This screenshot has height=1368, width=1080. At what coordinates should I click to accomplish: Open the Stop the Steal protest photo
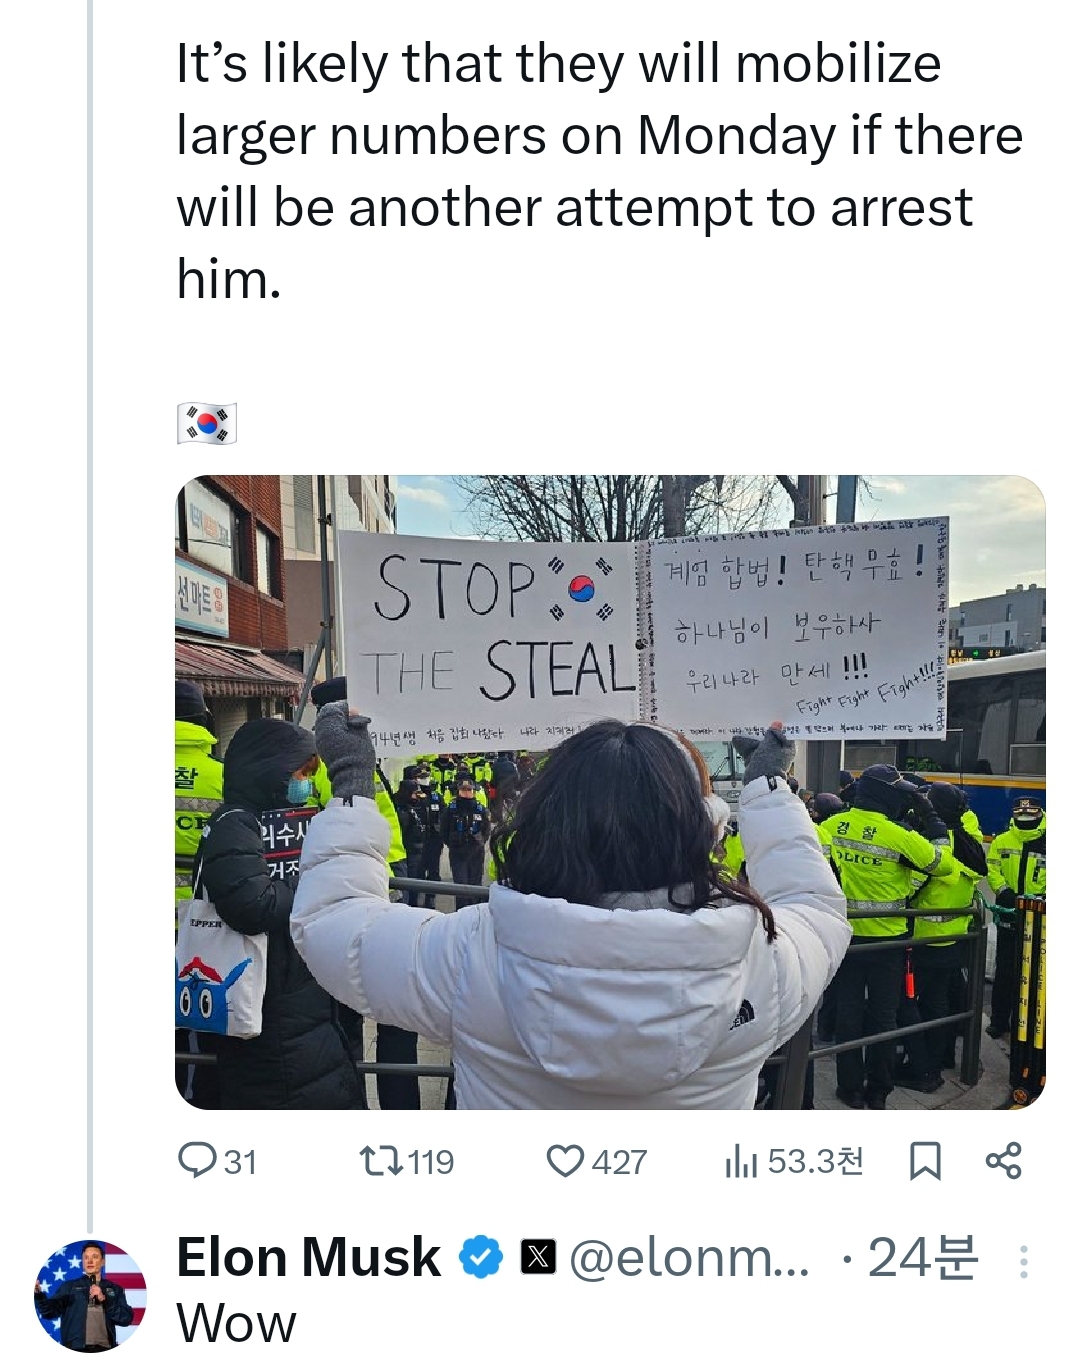point(610,792)
